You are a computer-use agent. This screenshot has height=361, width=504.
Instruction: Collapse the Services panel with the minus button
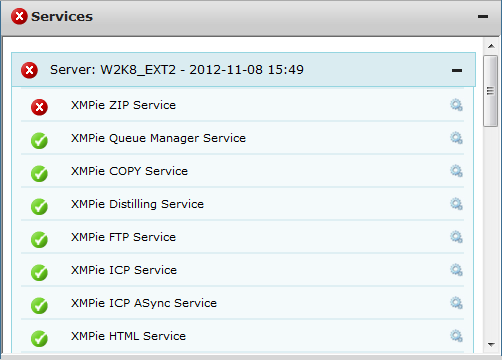(x=483, y=16)
